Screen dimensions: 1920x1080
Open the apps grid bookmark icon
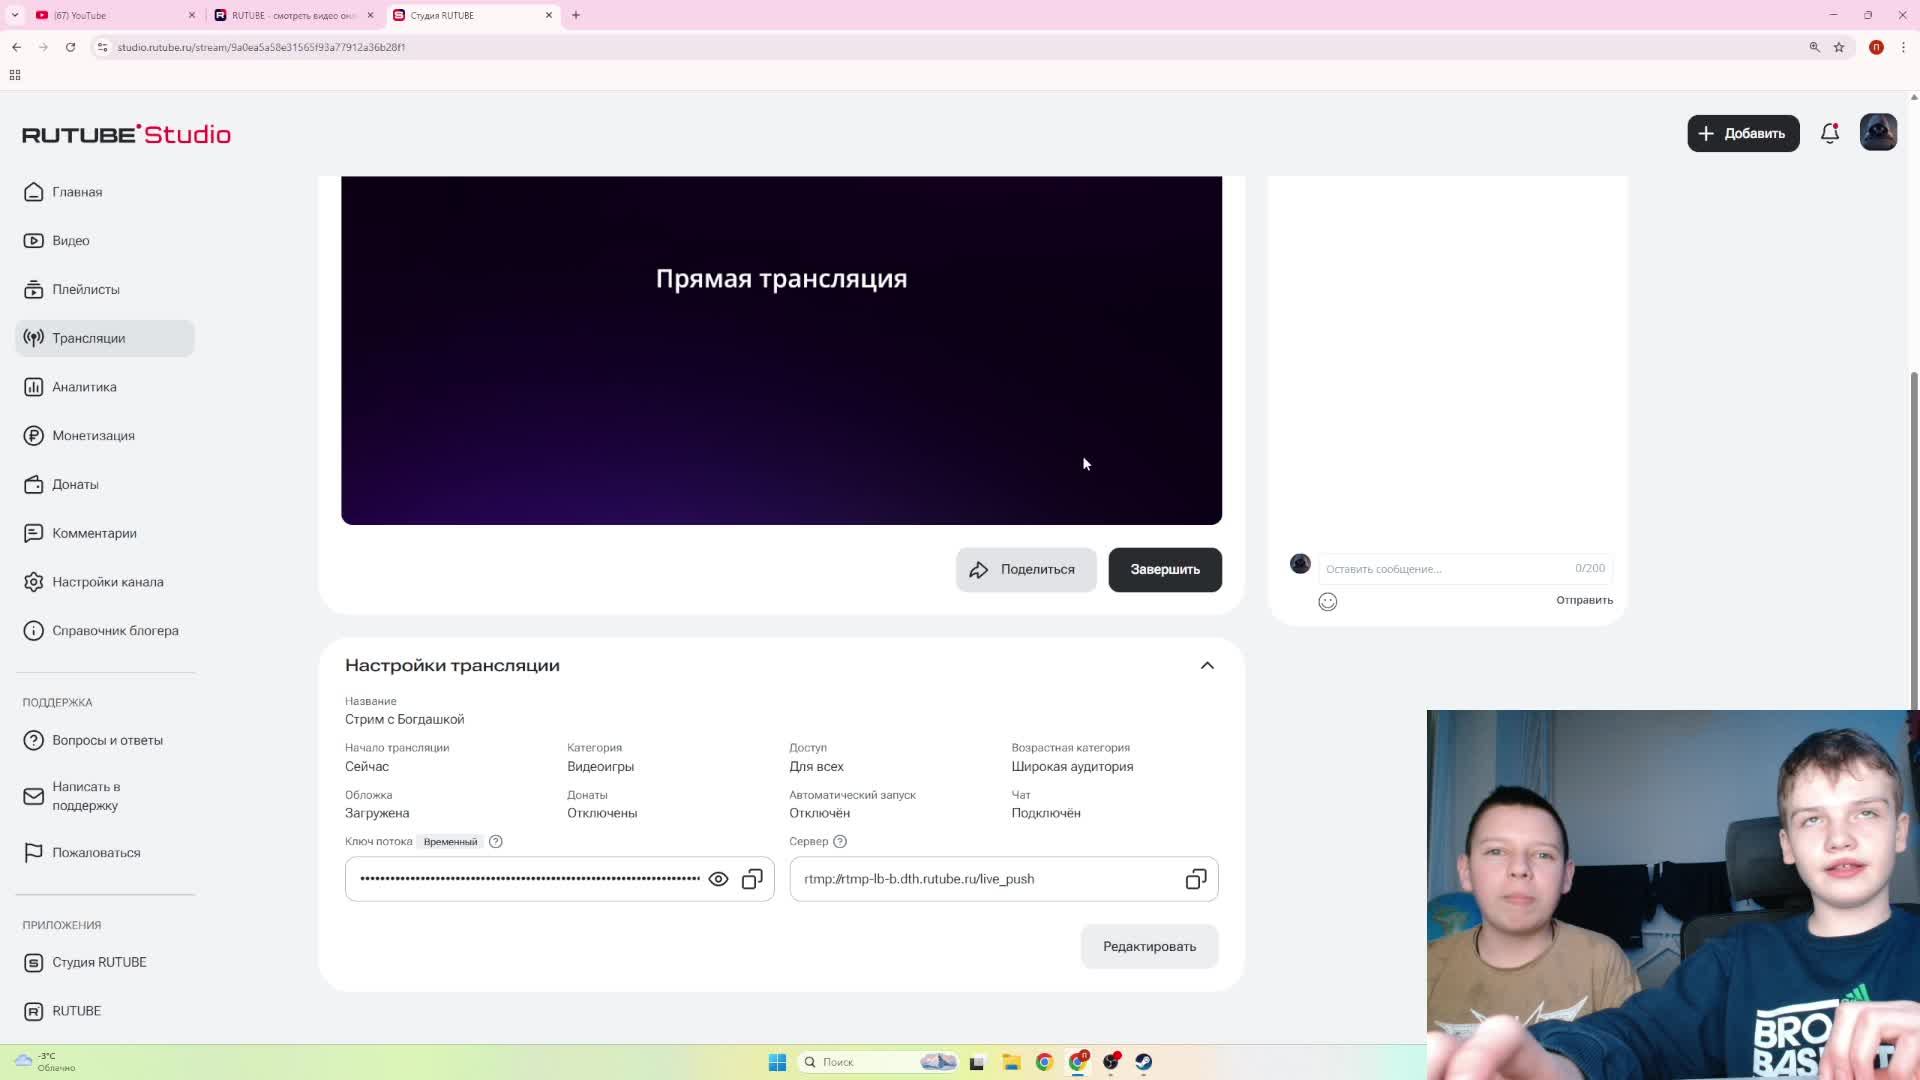pos(15,75)
